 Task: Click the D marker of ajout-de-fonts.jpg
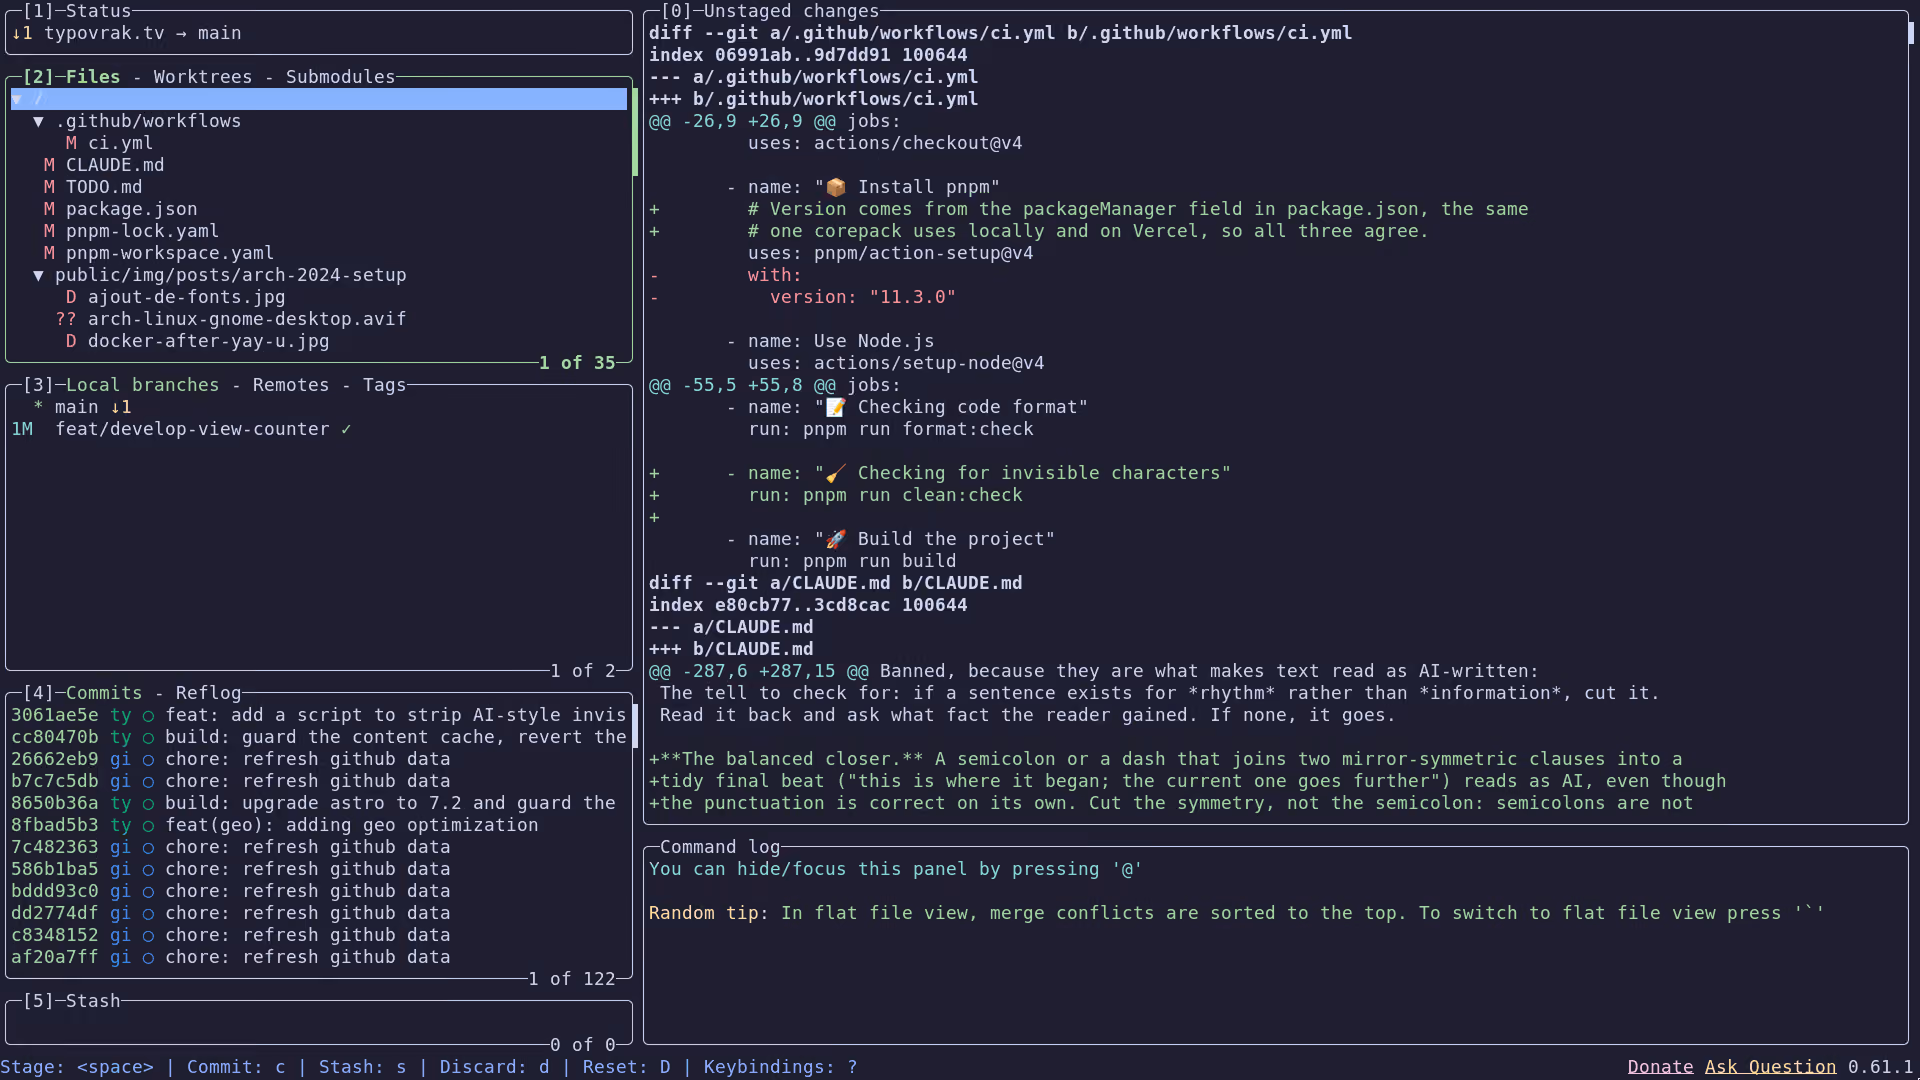pos(71,297)
